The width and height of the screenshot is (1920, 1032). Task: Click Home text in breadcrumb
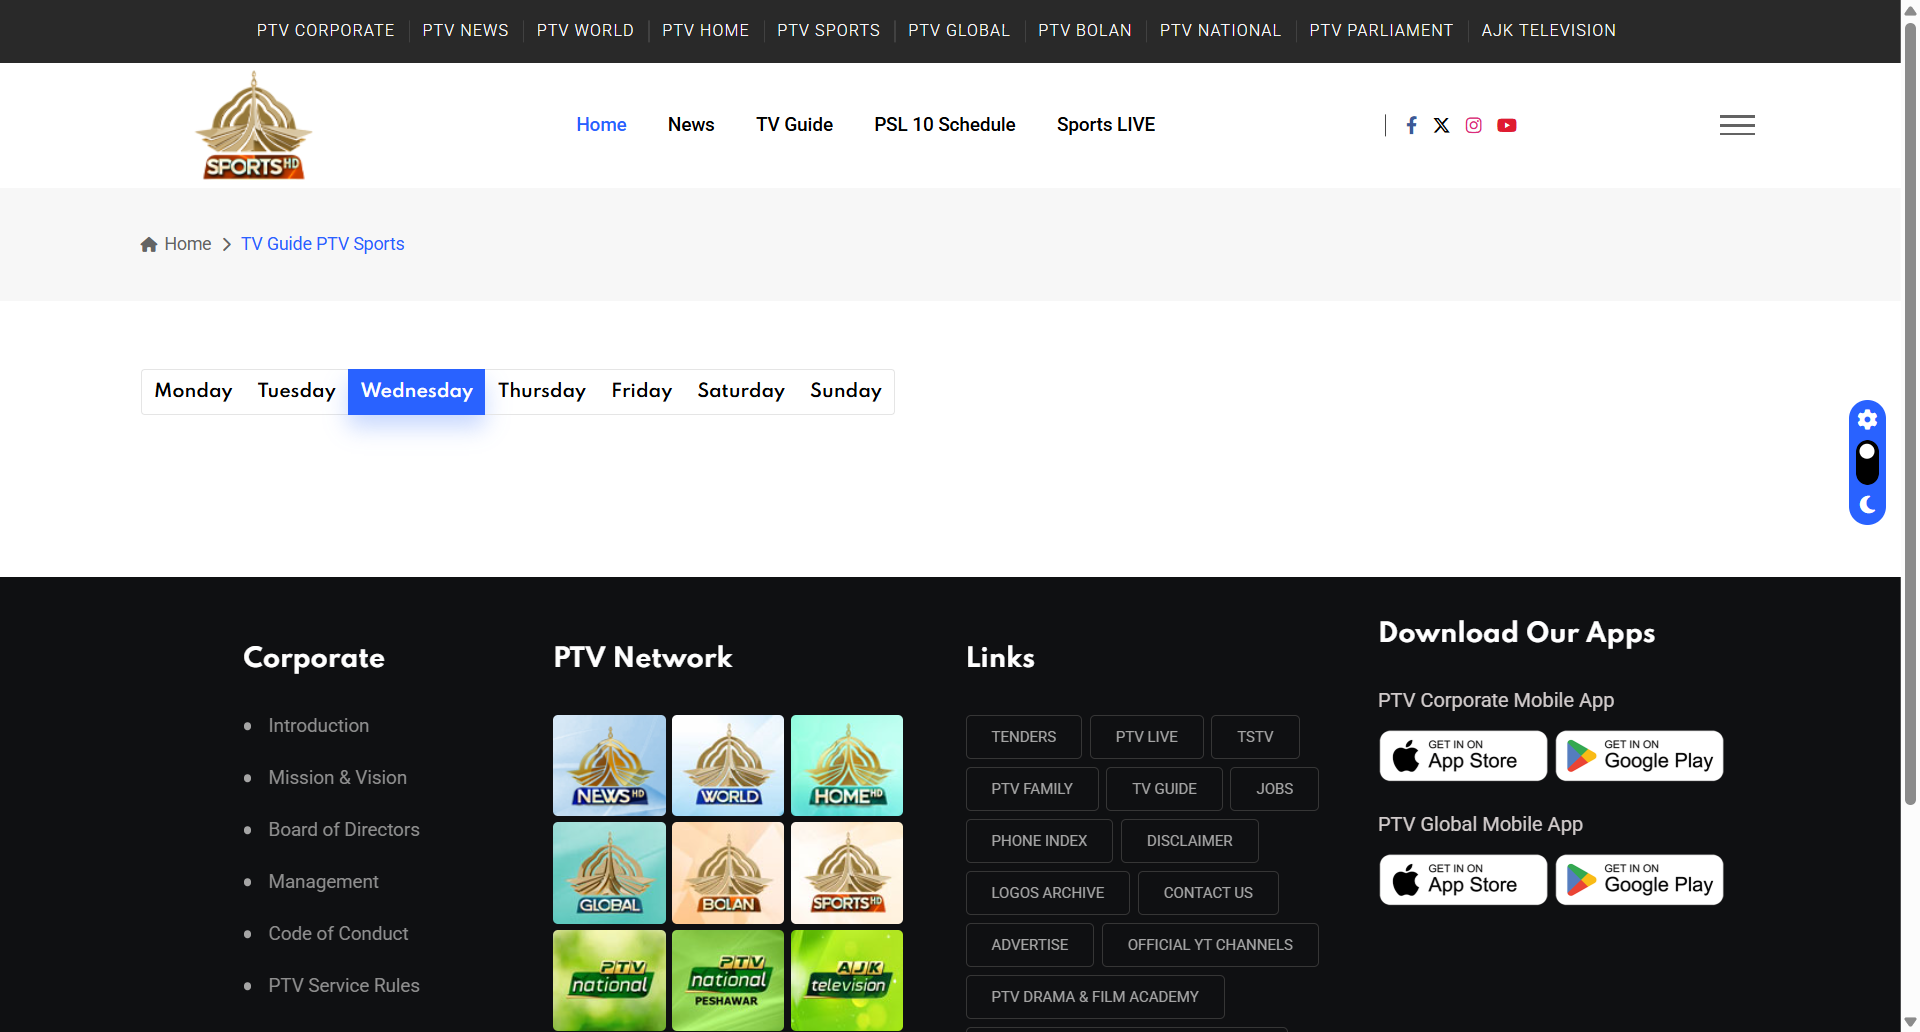tap(187, 244)
